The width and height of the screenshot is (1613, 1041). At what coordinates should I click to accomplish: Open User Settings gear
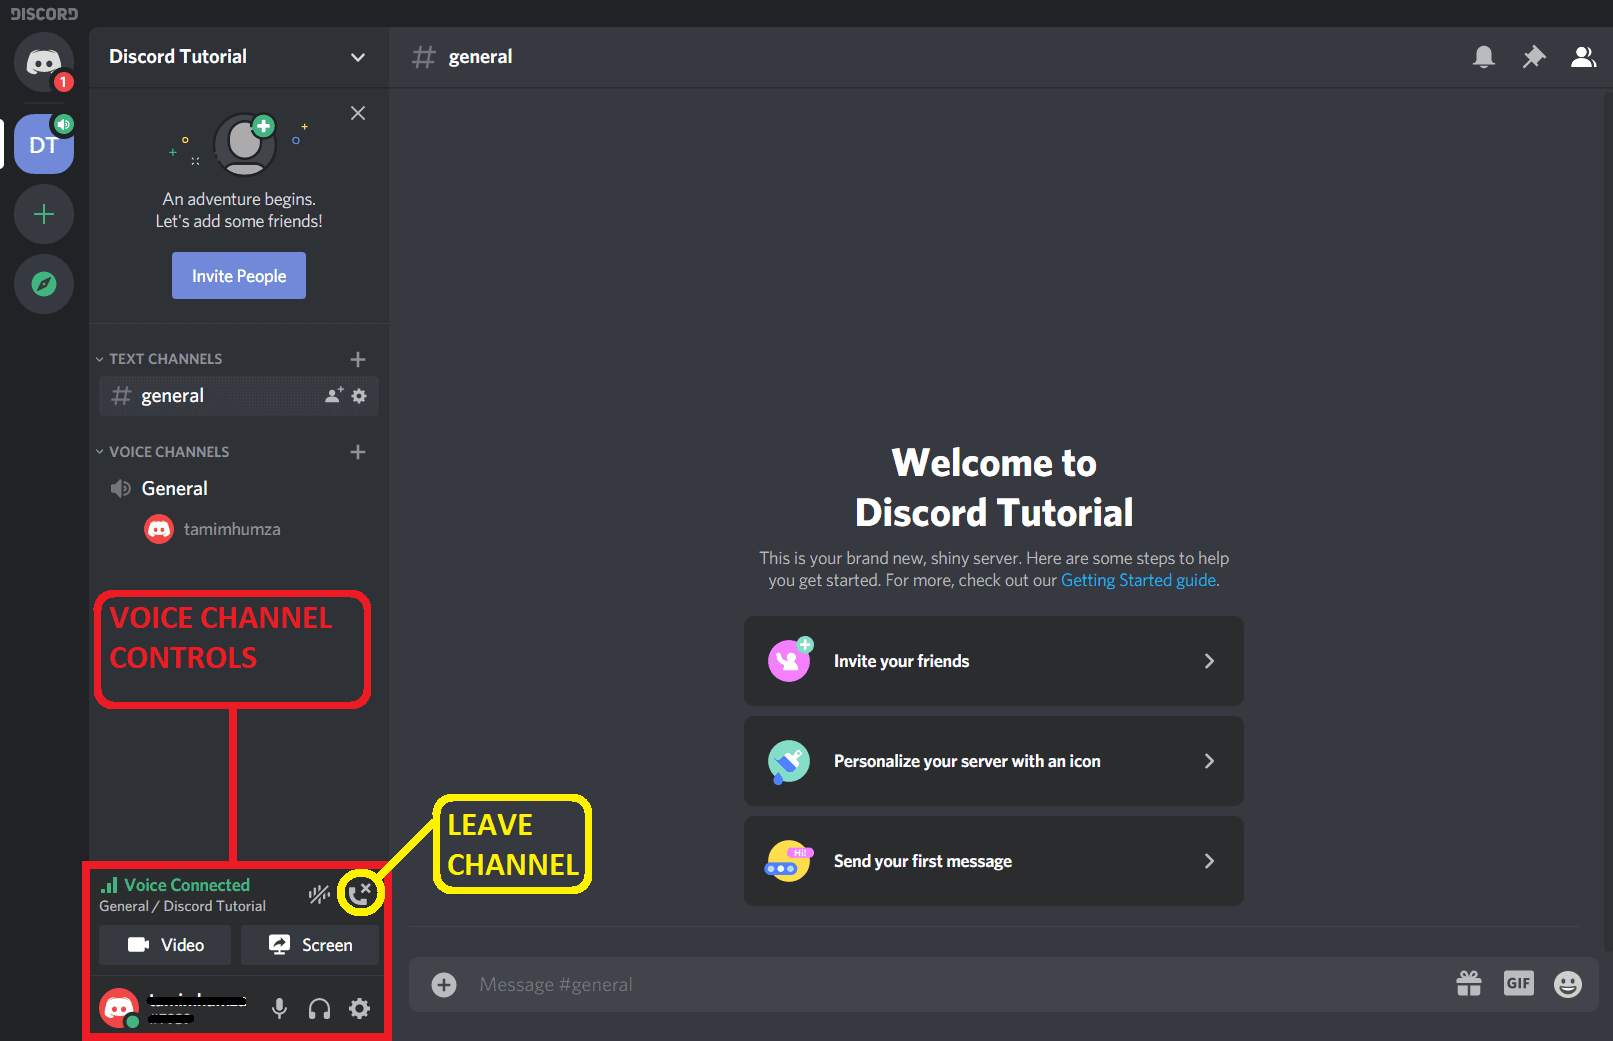(360, 1009)
